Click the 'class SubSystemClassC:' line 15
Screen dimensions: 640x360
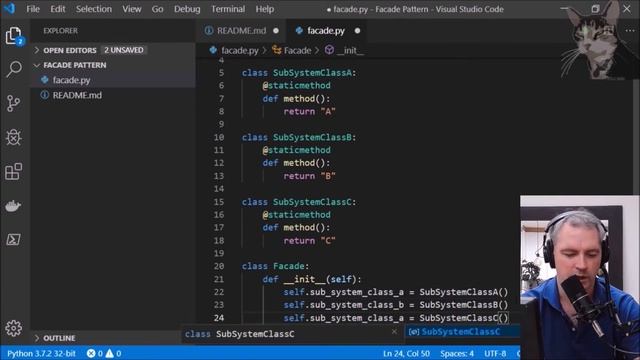(299, 202)
